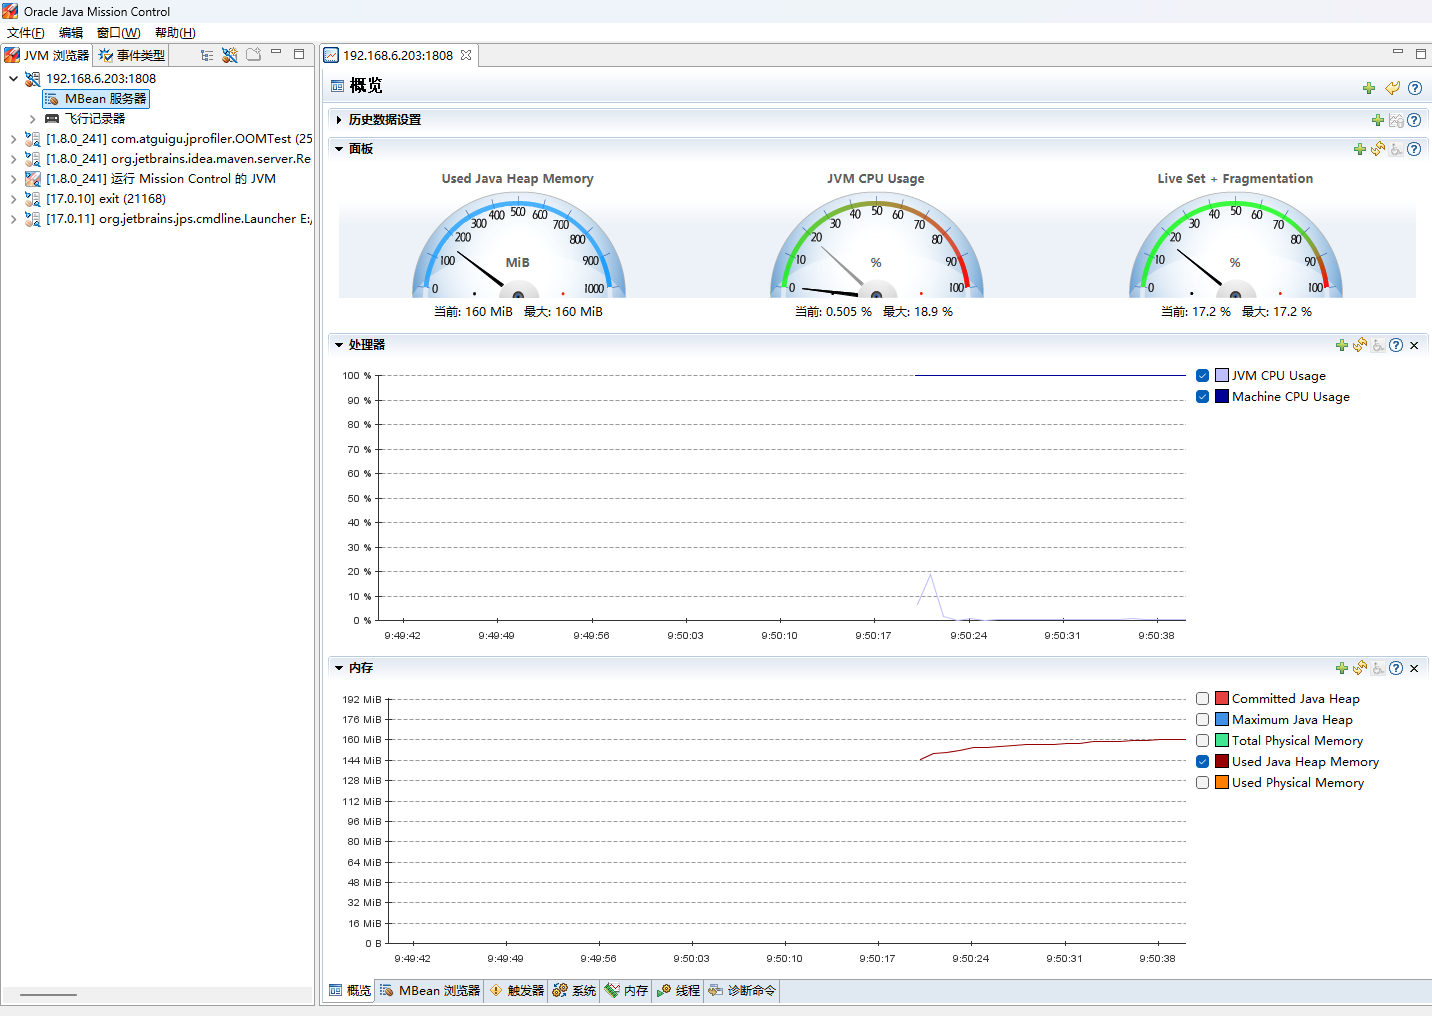1432x1016 pixels.
Task: Minimize the JVM browser view
Action: click(x=276, y=53)
